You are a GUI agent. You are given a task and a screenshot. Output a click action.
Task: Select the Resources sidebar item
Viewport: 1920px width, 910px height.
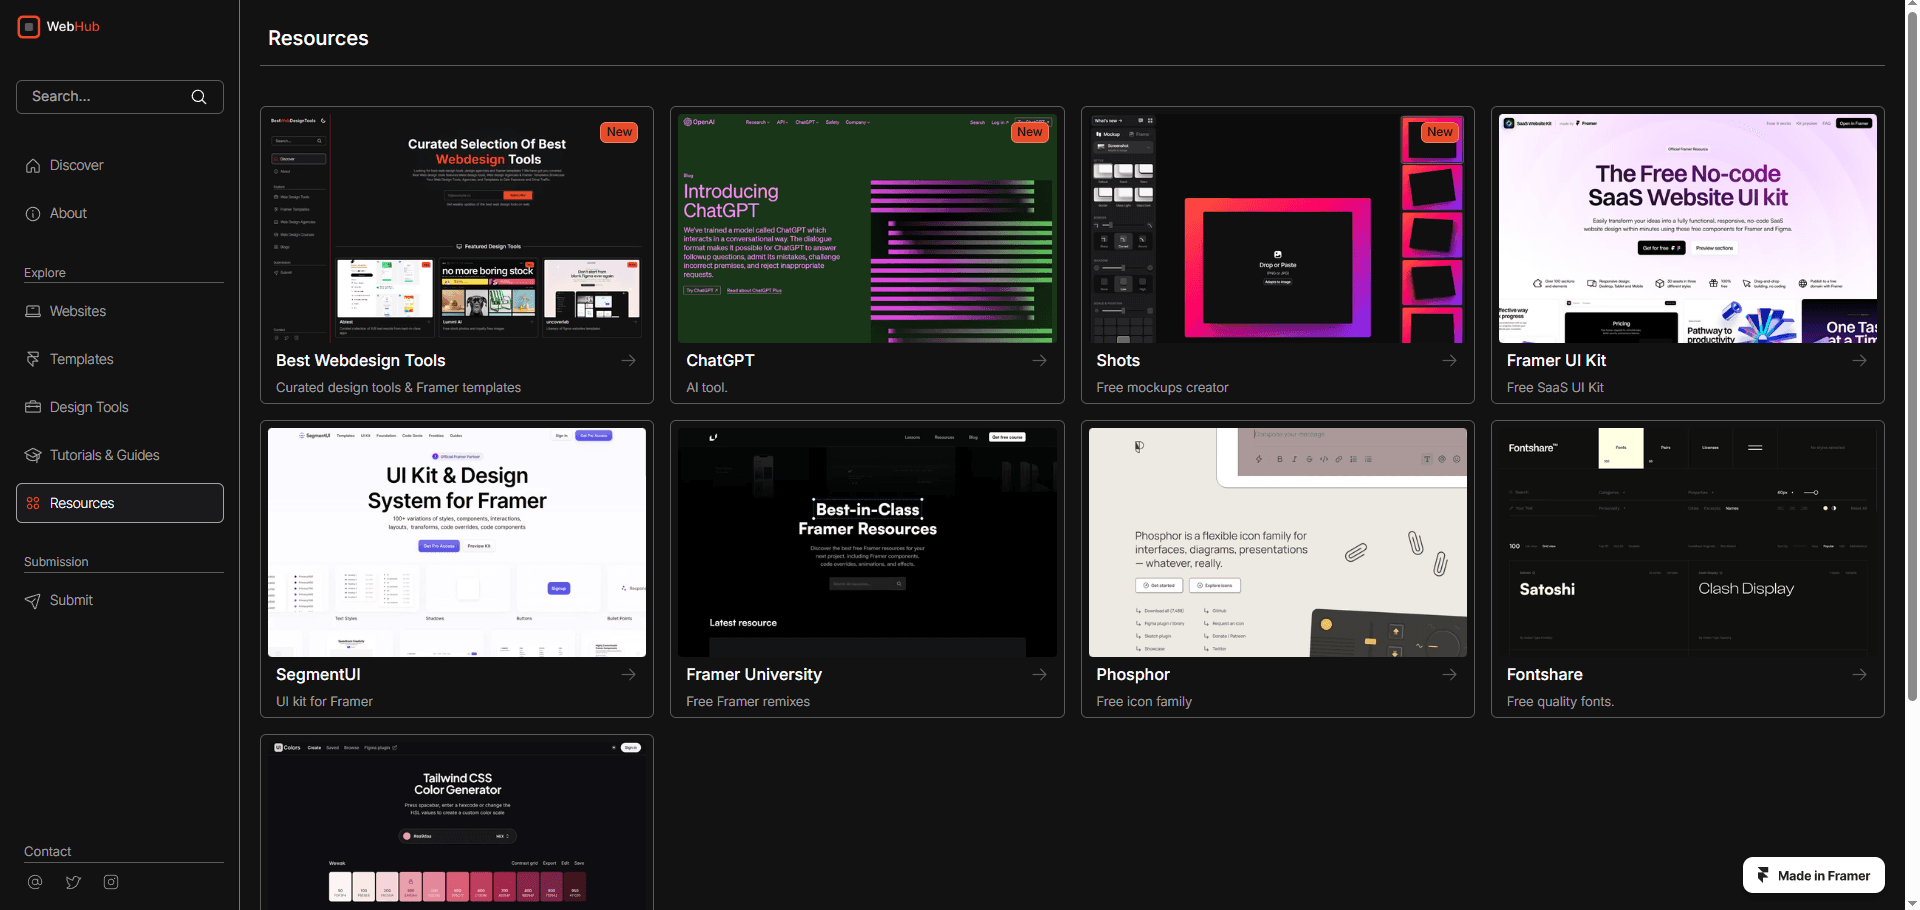coord(120,503)
